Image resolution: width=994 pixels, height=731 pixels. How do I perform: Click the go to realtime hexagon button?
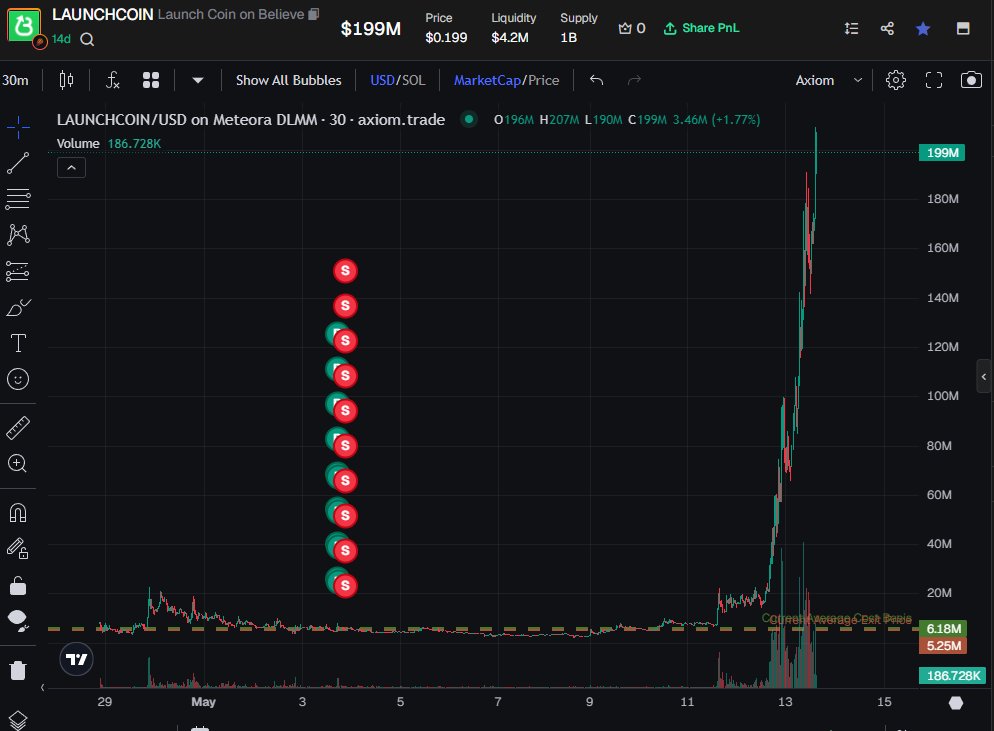[956, 702]
